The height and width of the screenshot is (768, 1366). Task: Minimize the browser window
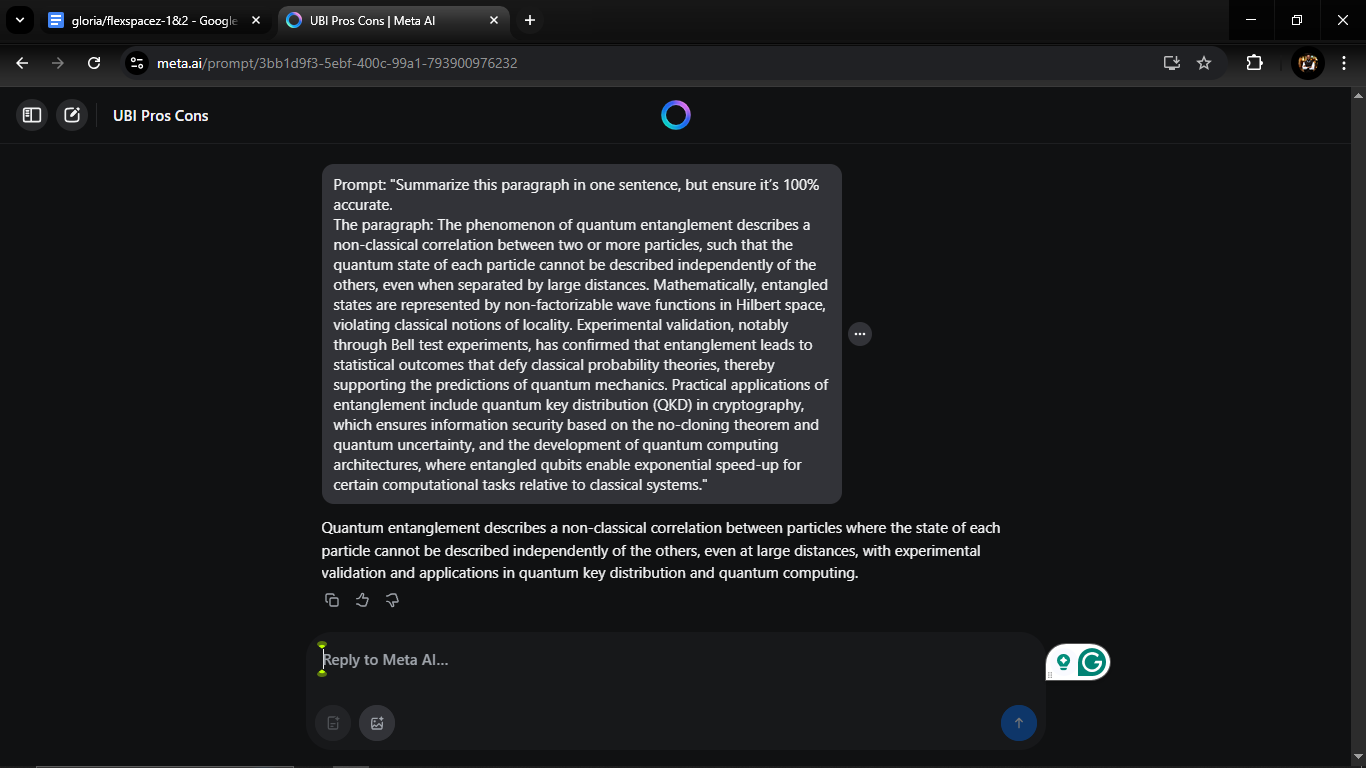[1251, 20]
